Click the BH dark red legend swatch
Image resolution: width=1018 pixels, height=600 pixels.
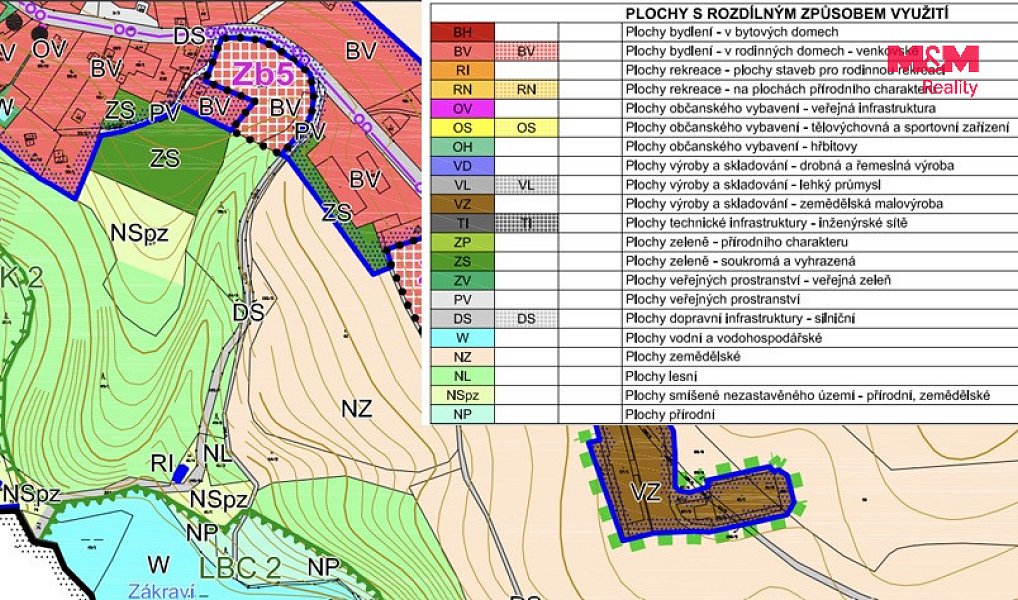[x=462, y=32]
